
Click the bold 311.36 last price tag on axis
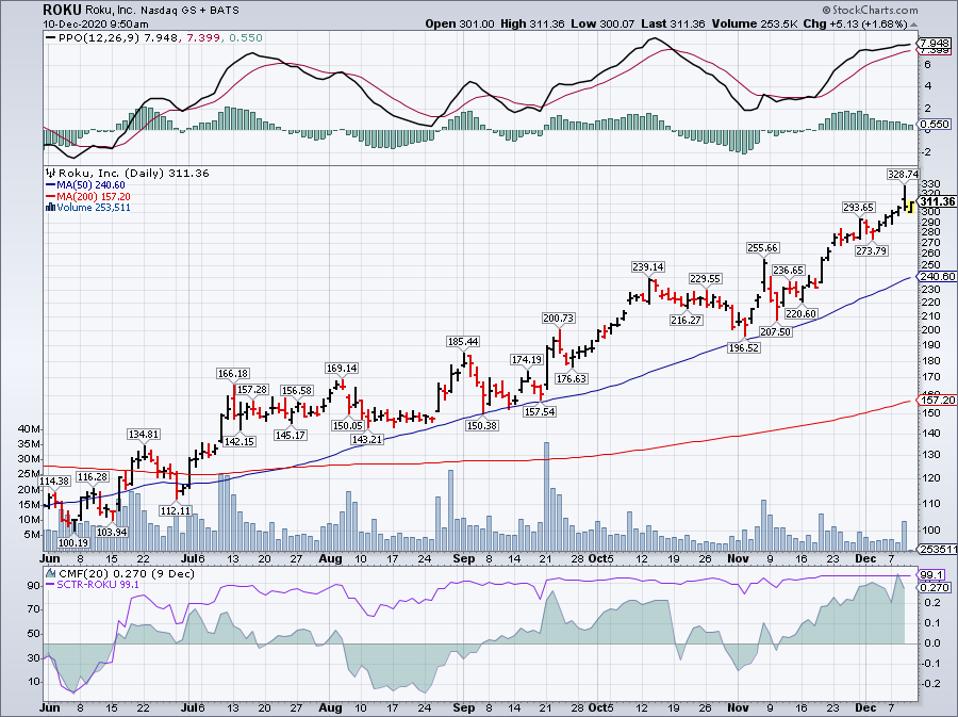[x=937, y=202]
